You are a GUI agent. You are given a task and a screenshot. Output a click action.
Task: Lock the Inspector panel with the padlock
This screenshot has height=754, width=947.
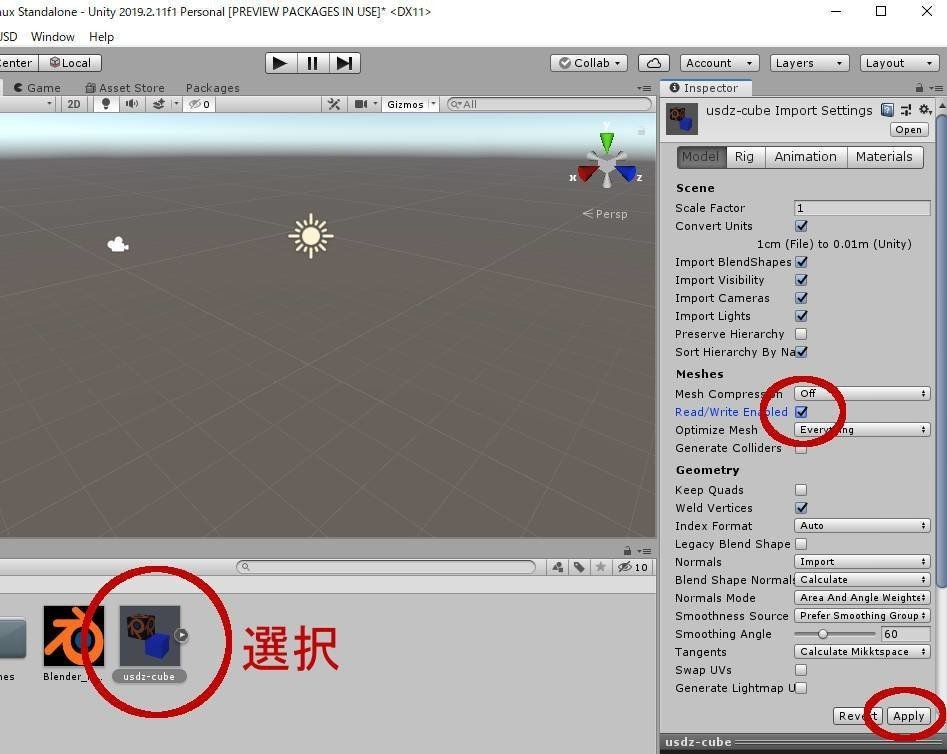(x=919, y=88)
